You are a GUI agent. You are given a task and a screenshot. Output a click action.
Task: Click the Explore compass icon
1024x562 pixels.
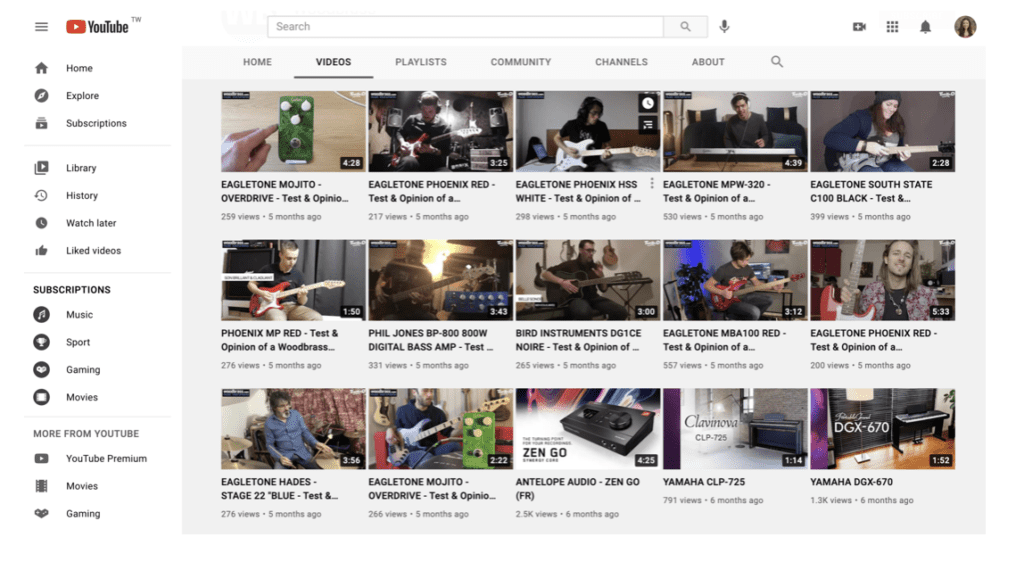click(x=41, y=95)
